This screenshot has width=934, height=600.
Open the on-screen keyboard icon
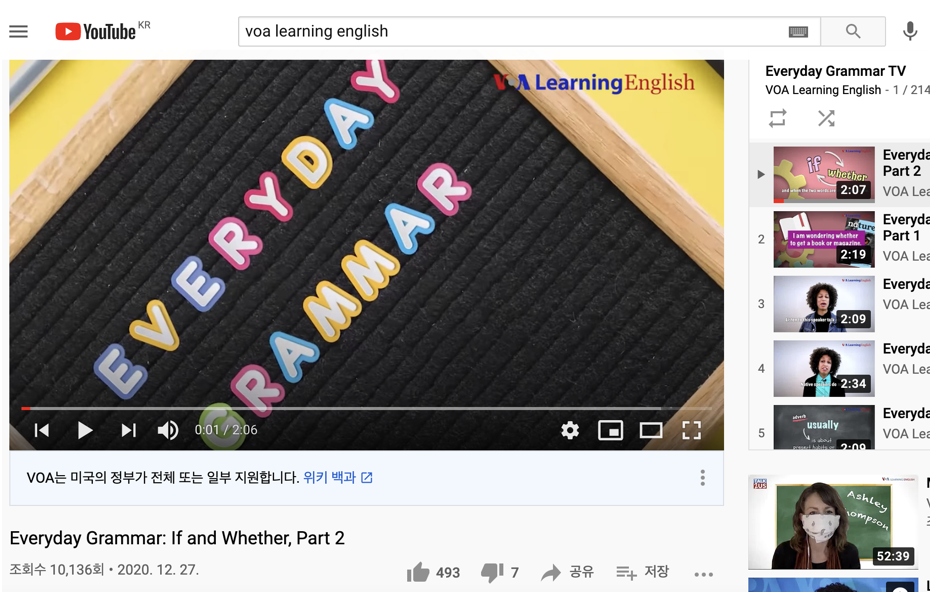click(798, 32)
